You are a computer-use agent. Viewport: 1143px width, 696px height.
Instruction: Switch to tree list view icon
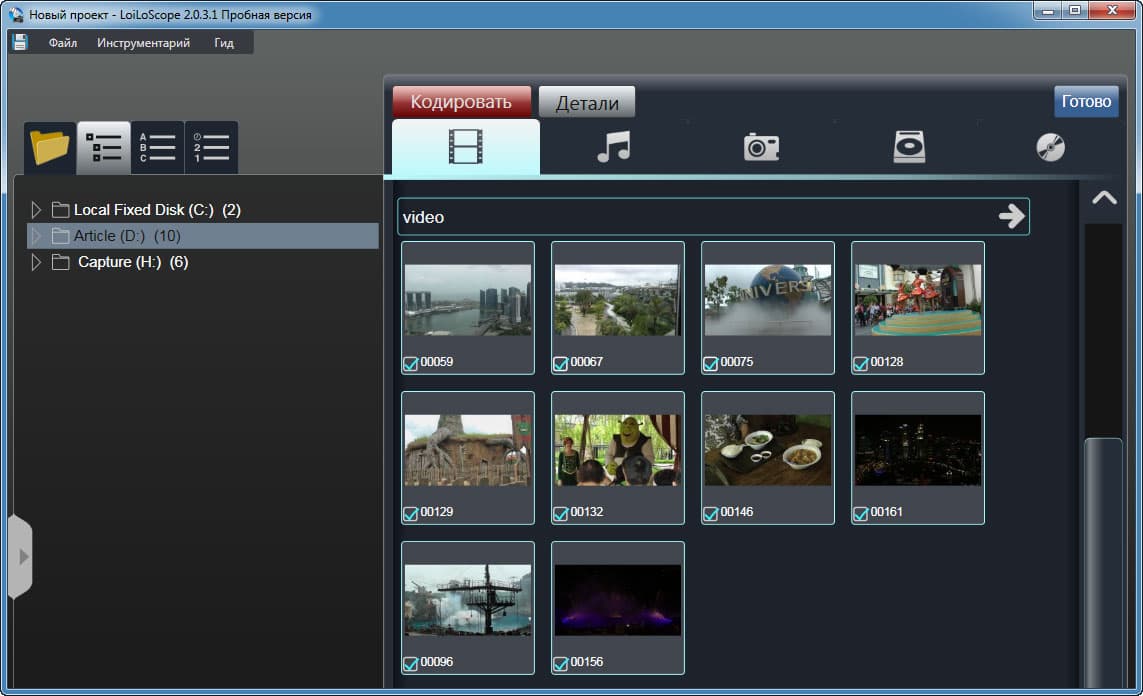(104, 148)
